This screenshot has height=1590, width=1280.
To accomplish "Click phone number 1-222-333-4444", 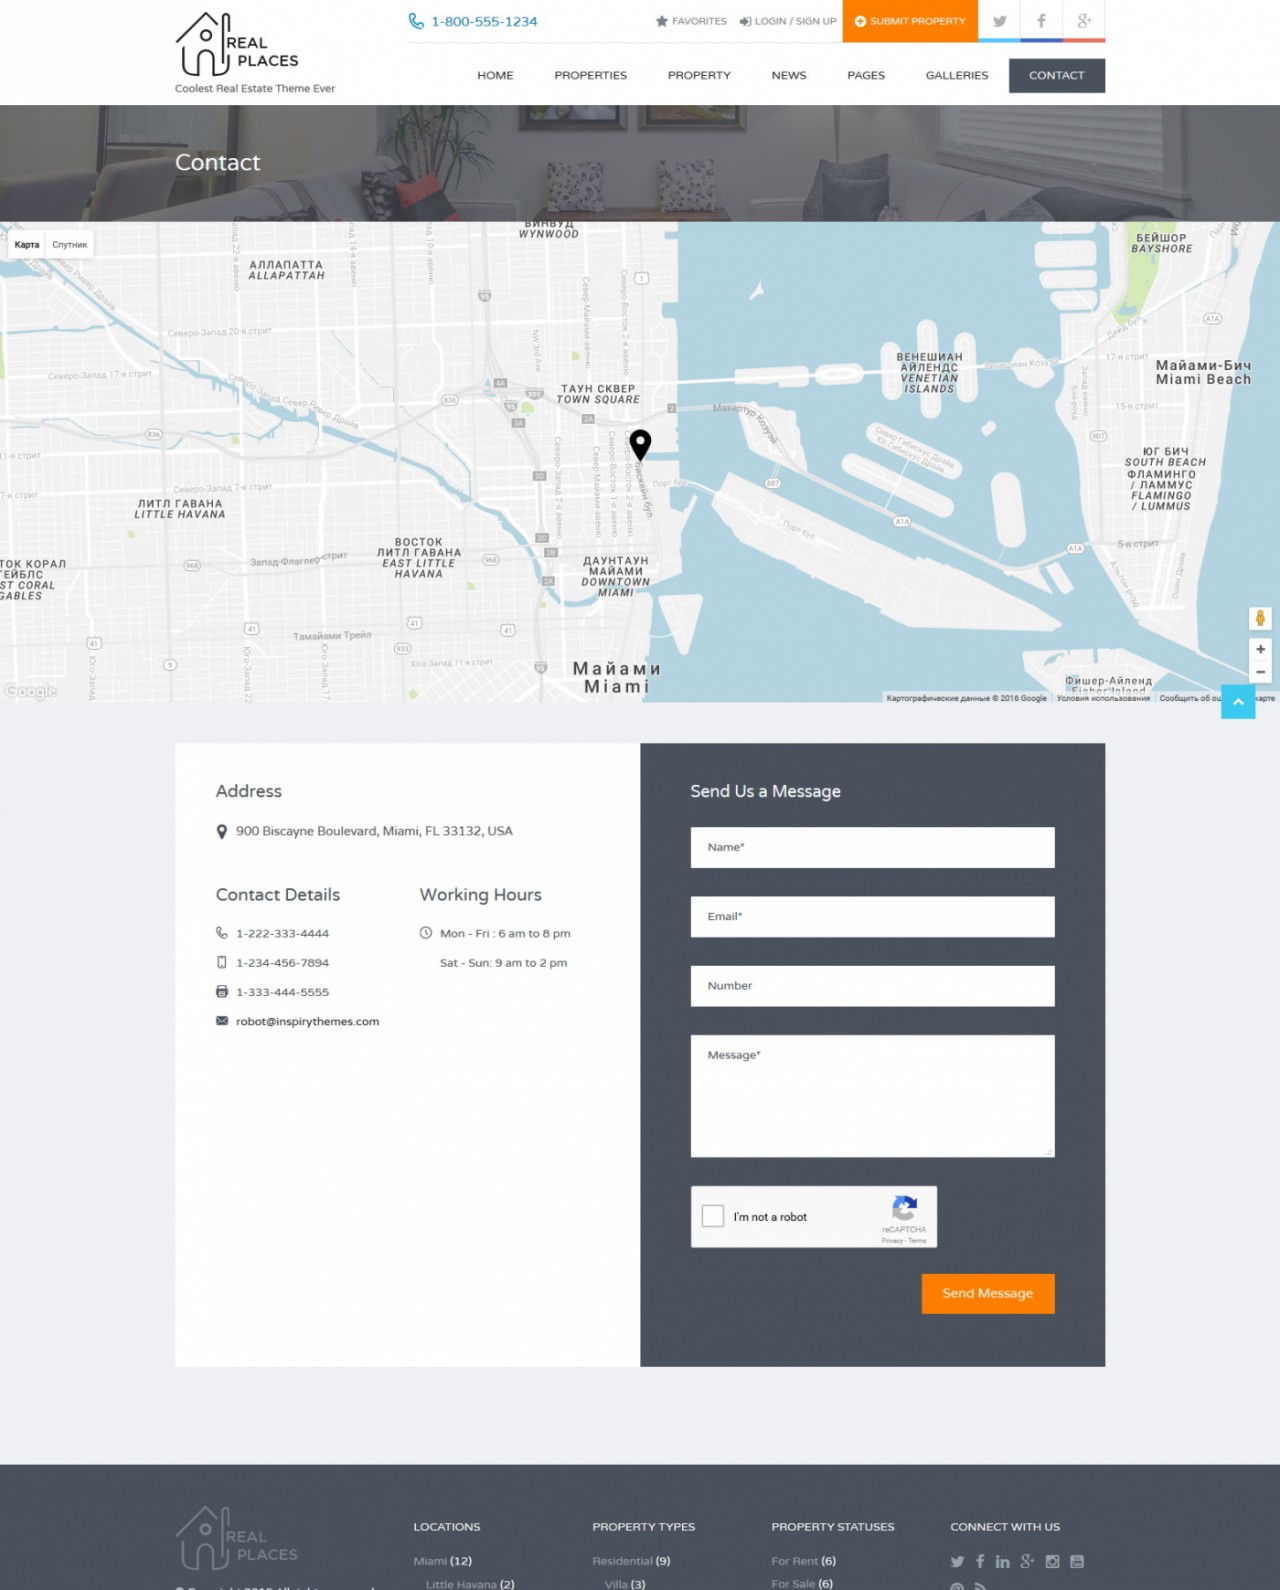I will pos(282,933).
